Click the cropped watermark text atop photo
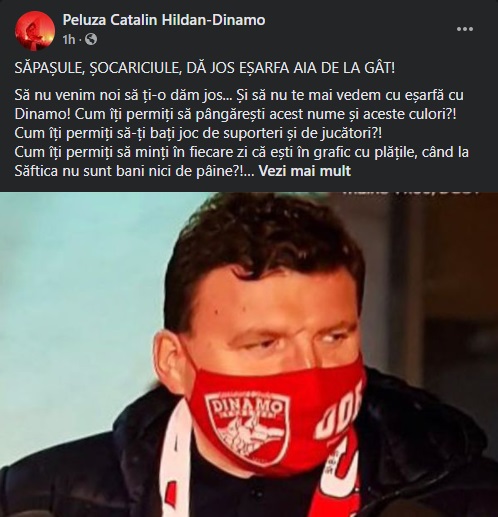This screenshot has width=498, height=517. tap(409, 193)
